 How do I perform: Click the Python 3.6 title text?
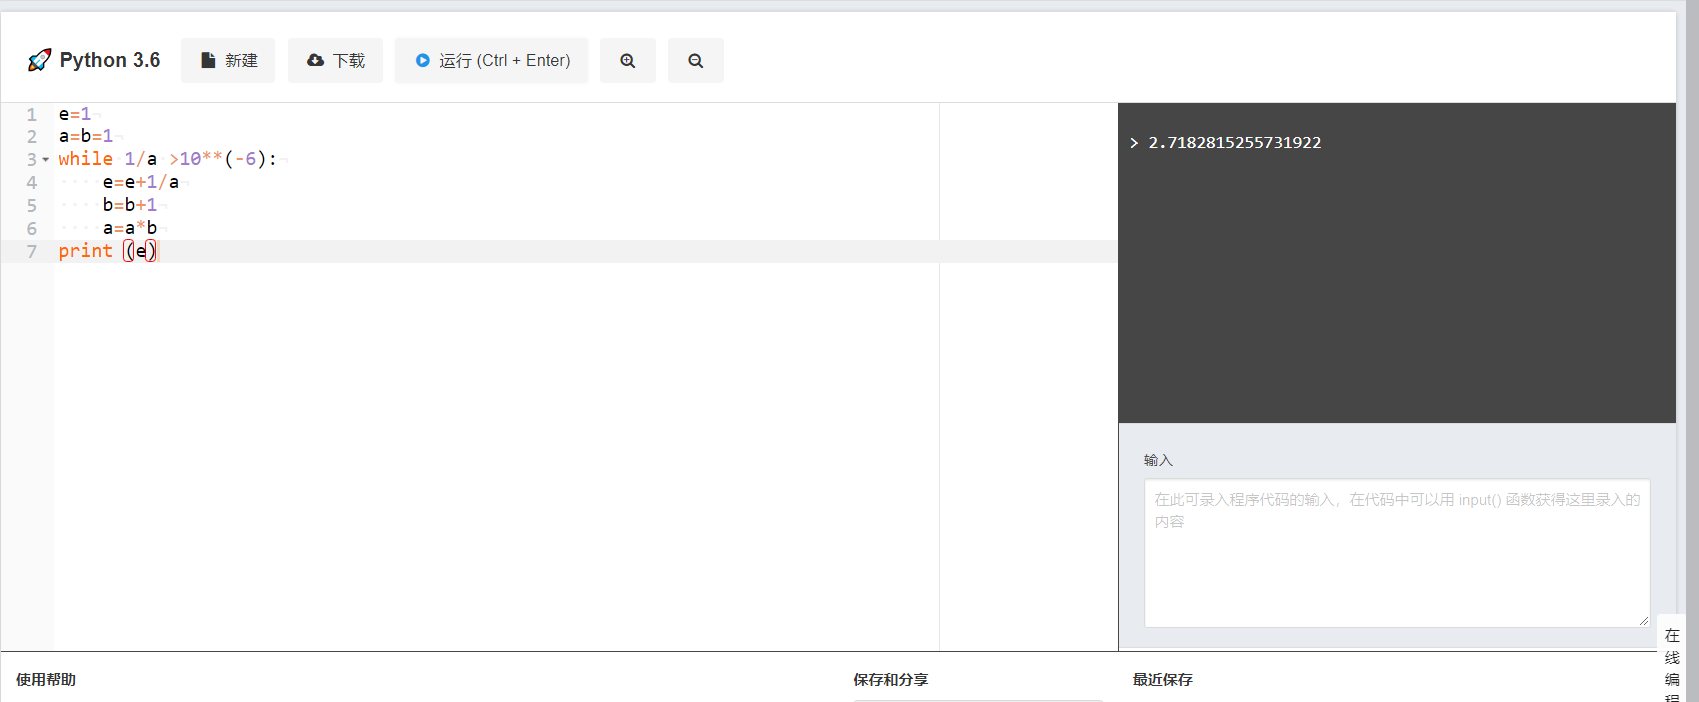click(x=110, y=60)
